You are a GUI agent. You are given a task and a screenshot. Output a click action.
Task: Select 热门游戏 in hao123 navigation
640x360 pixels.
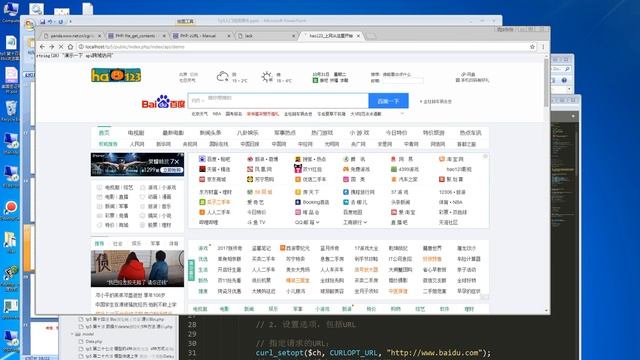click(322, 133)
